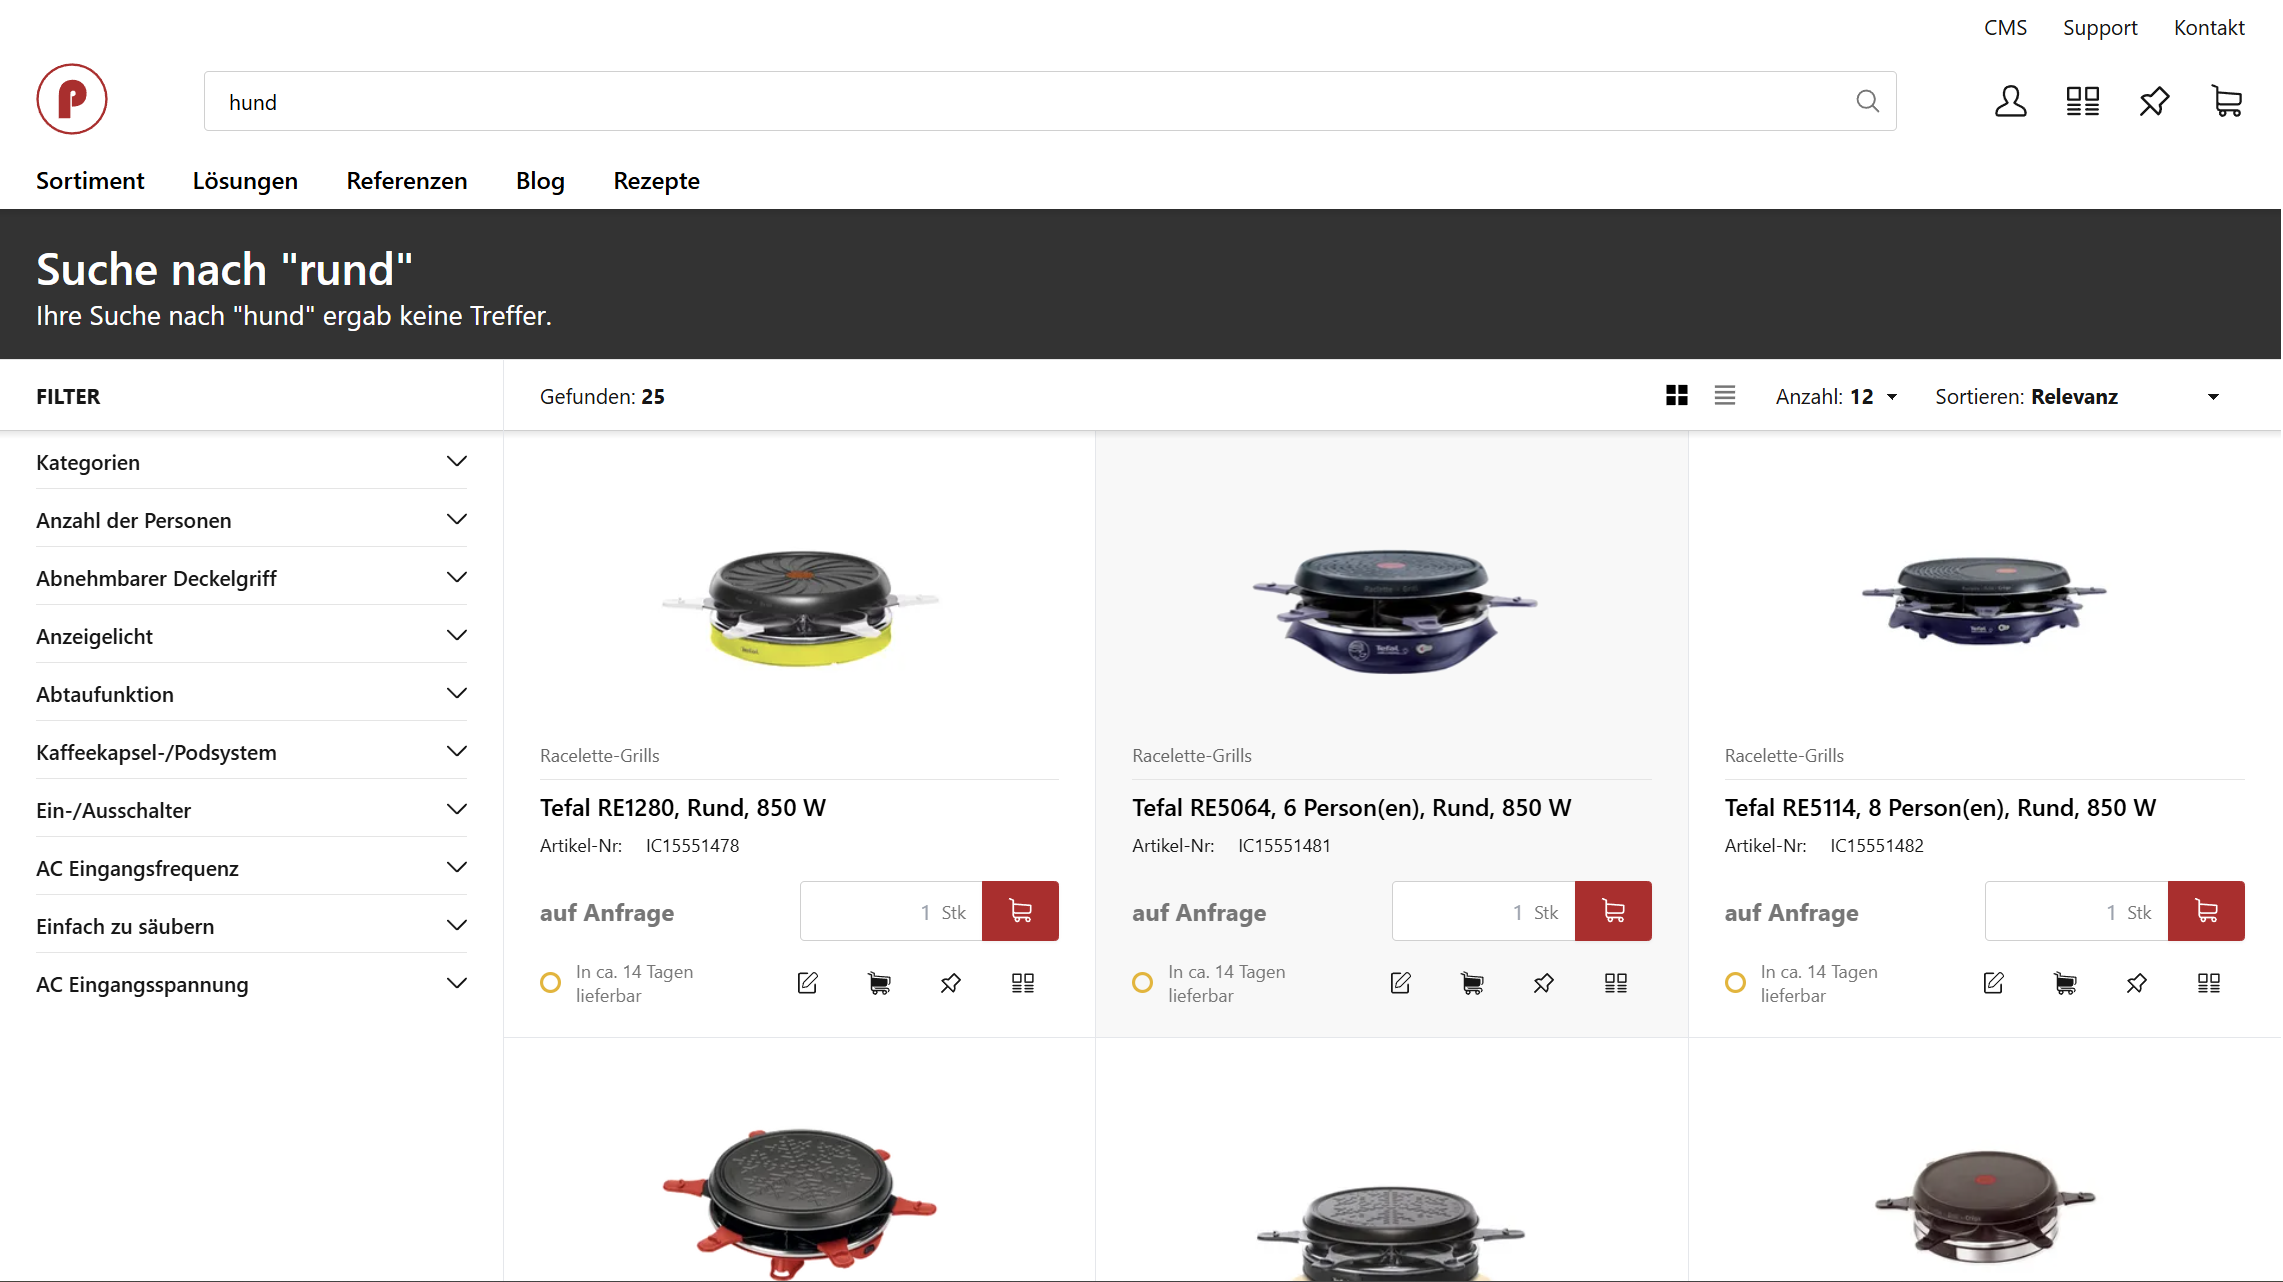This screenshot has width=2283, height=1282.
Task: Compare Tefal RE5114 product
Action: click(x=2209, y=983)
